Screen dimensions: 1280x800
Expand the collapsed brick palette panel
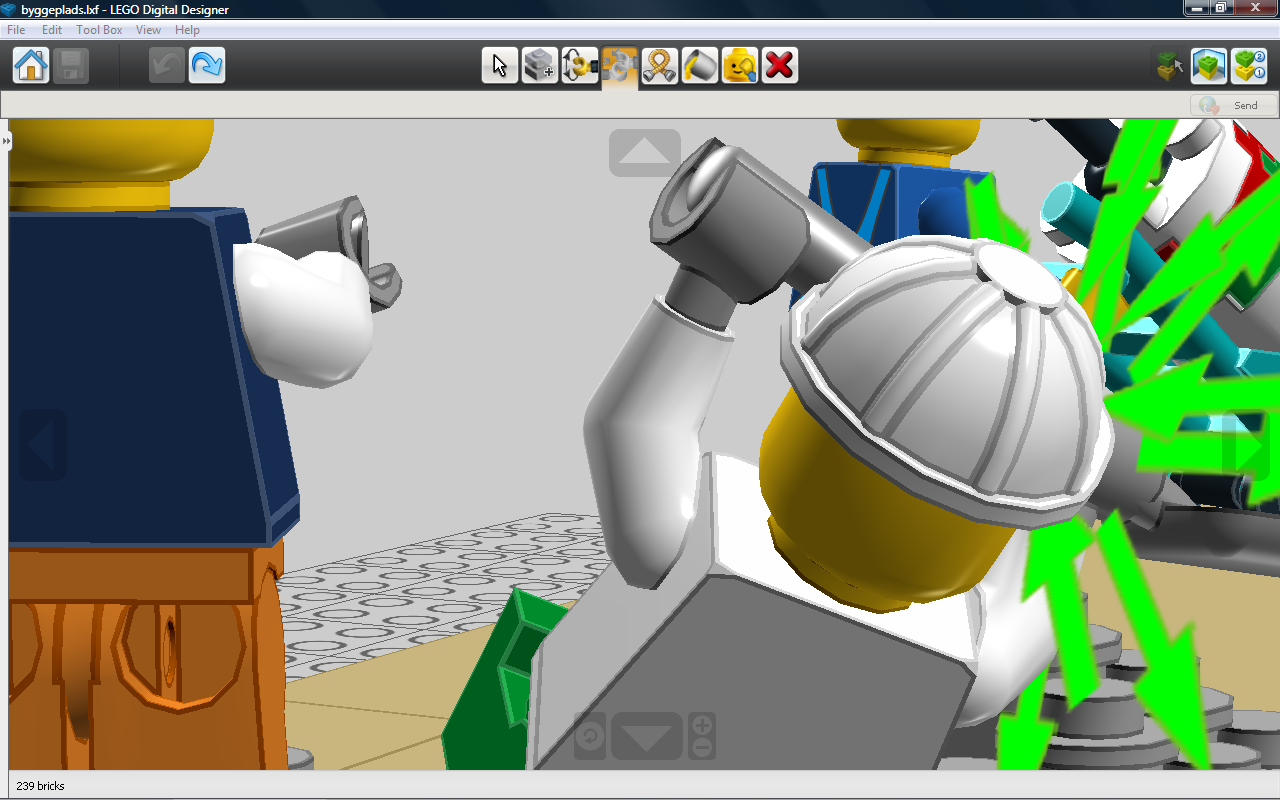[5, 142]
